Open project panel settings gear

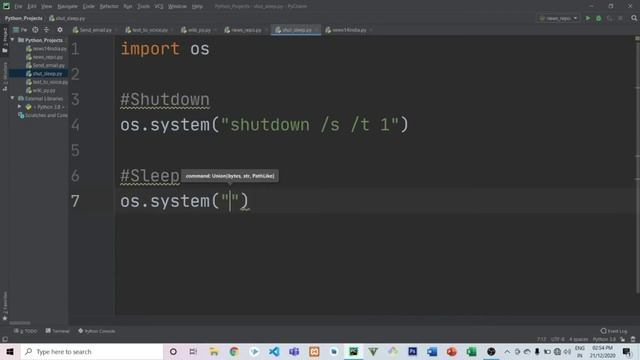click(x=60, y=30)
